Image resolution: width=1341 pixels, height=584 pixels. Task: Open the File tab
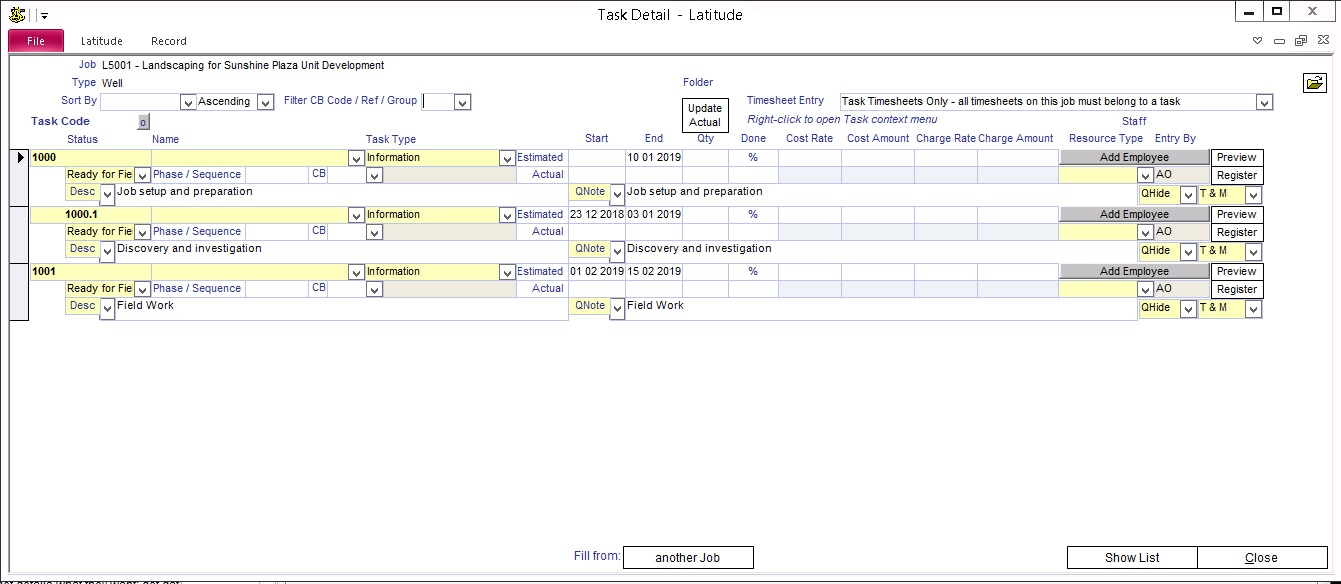click(x=36, y=41)
